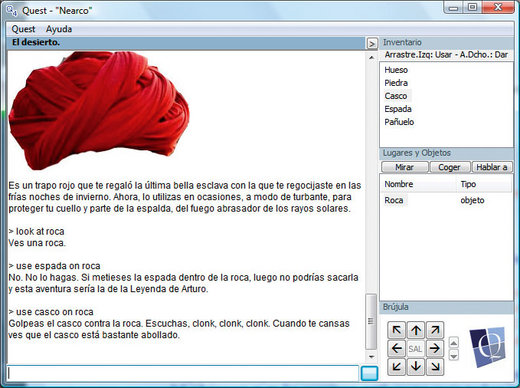Viewport: 520px width, 388px height.
Task: Click the text scrollbar down arrow
Action: pyautogui.click(x=371, y=357)
